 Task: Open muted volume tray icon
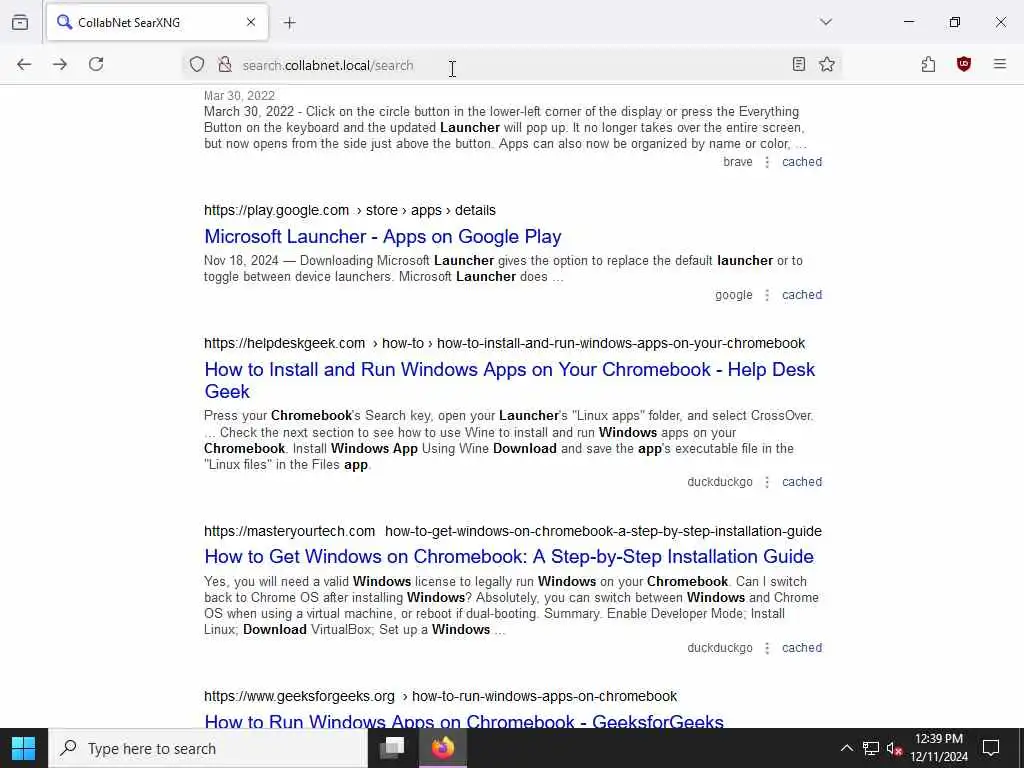pos(894,748)
